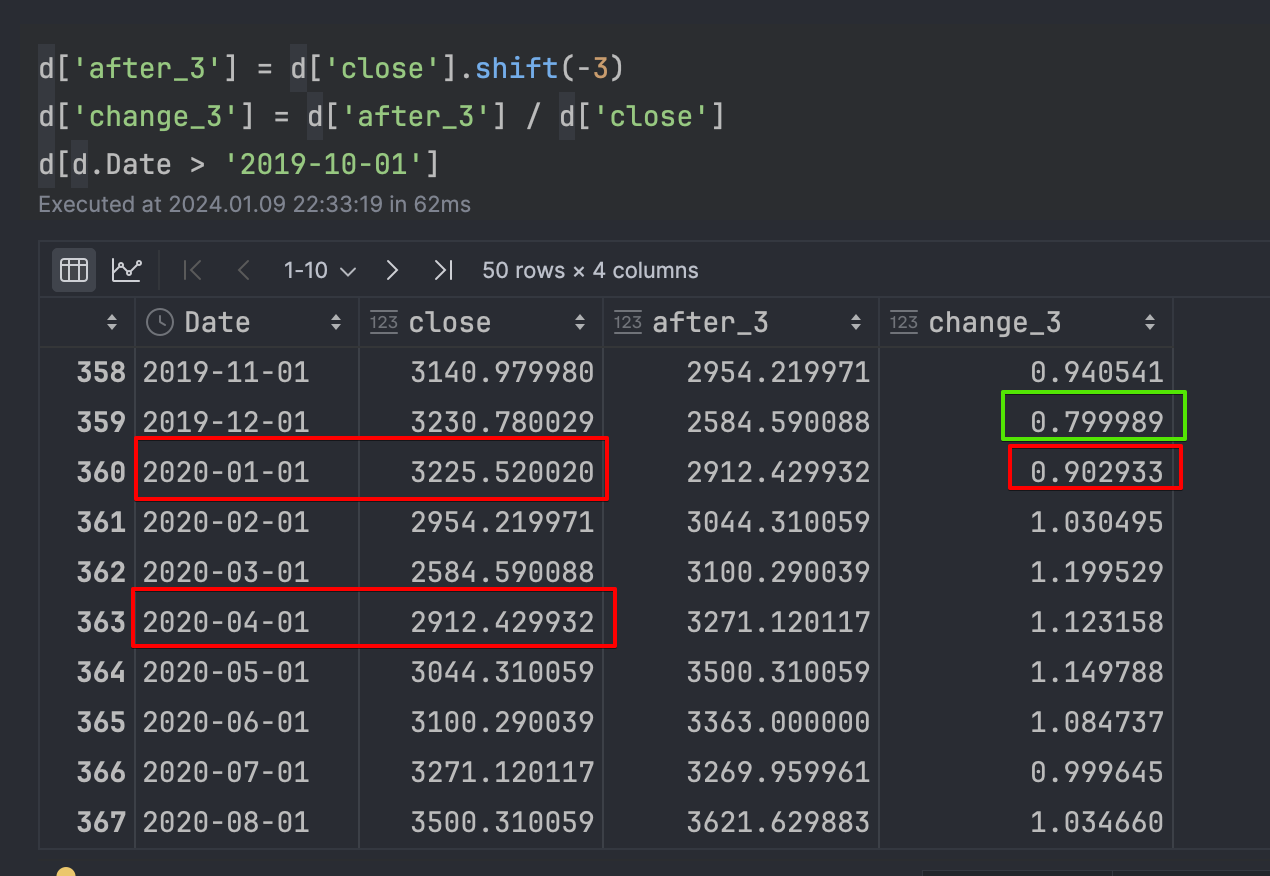Select row index 358
Image resolution: width=1270 pixels, height=876 pixels.
point(101,372)
